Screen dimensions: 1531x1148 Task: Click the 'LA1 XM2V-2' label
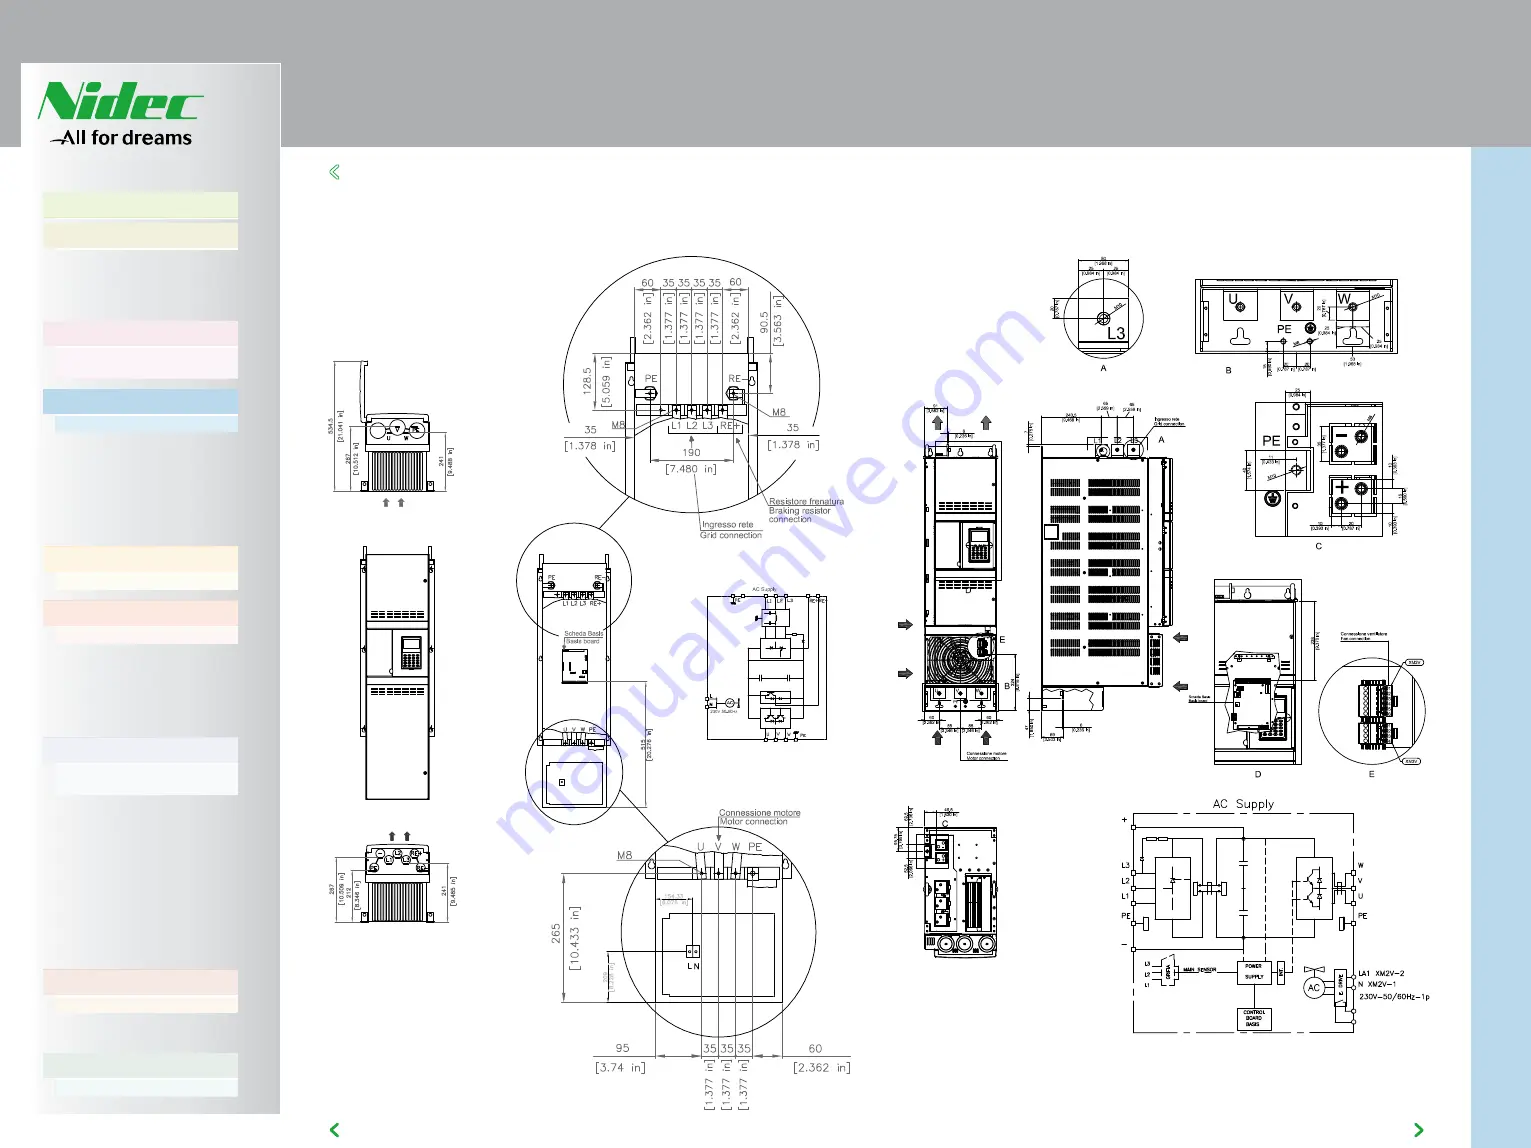(x=1381, y=973)
